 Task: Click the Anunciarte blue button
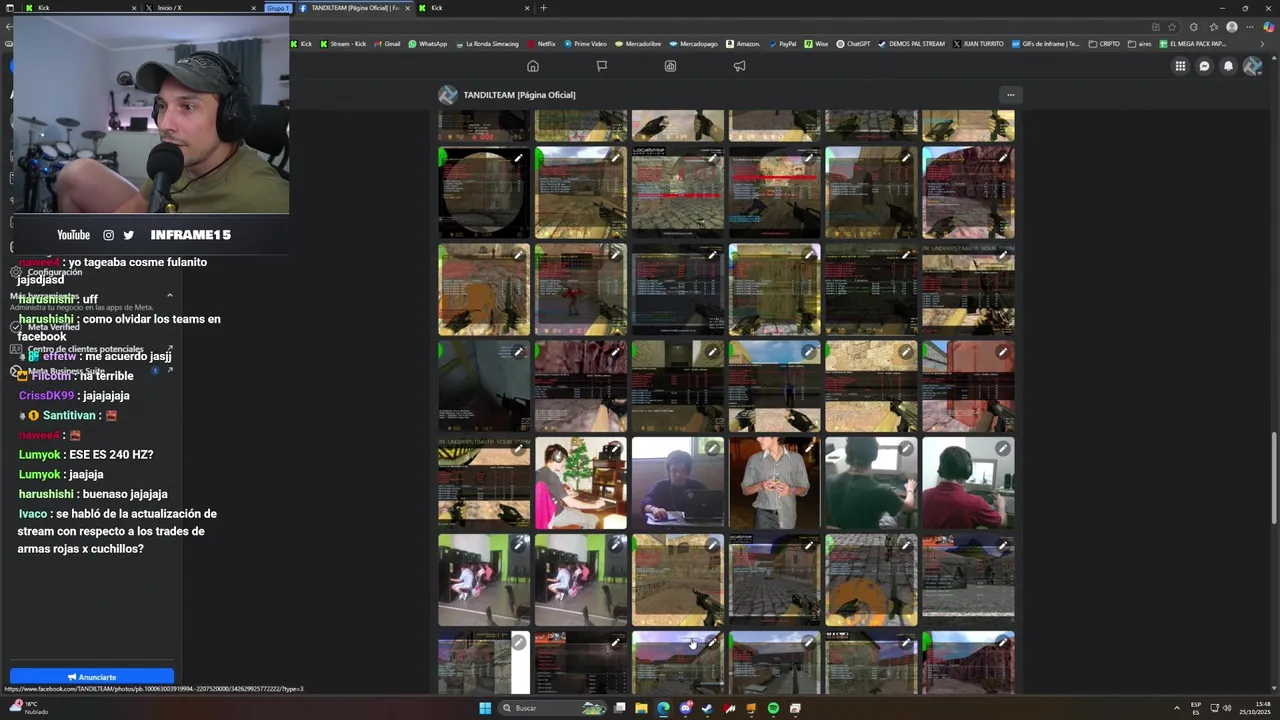pos(92,677)
